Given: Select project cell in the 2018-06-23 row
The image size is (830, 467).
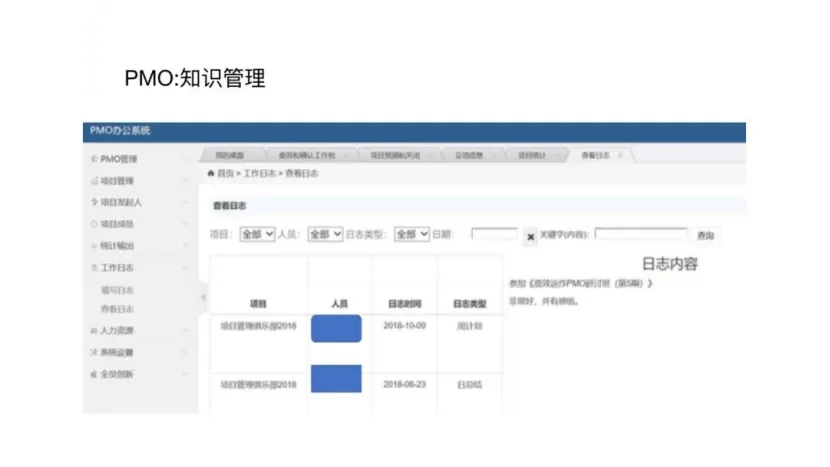Looking at the screenshot, I should click(x=258, y=384).
